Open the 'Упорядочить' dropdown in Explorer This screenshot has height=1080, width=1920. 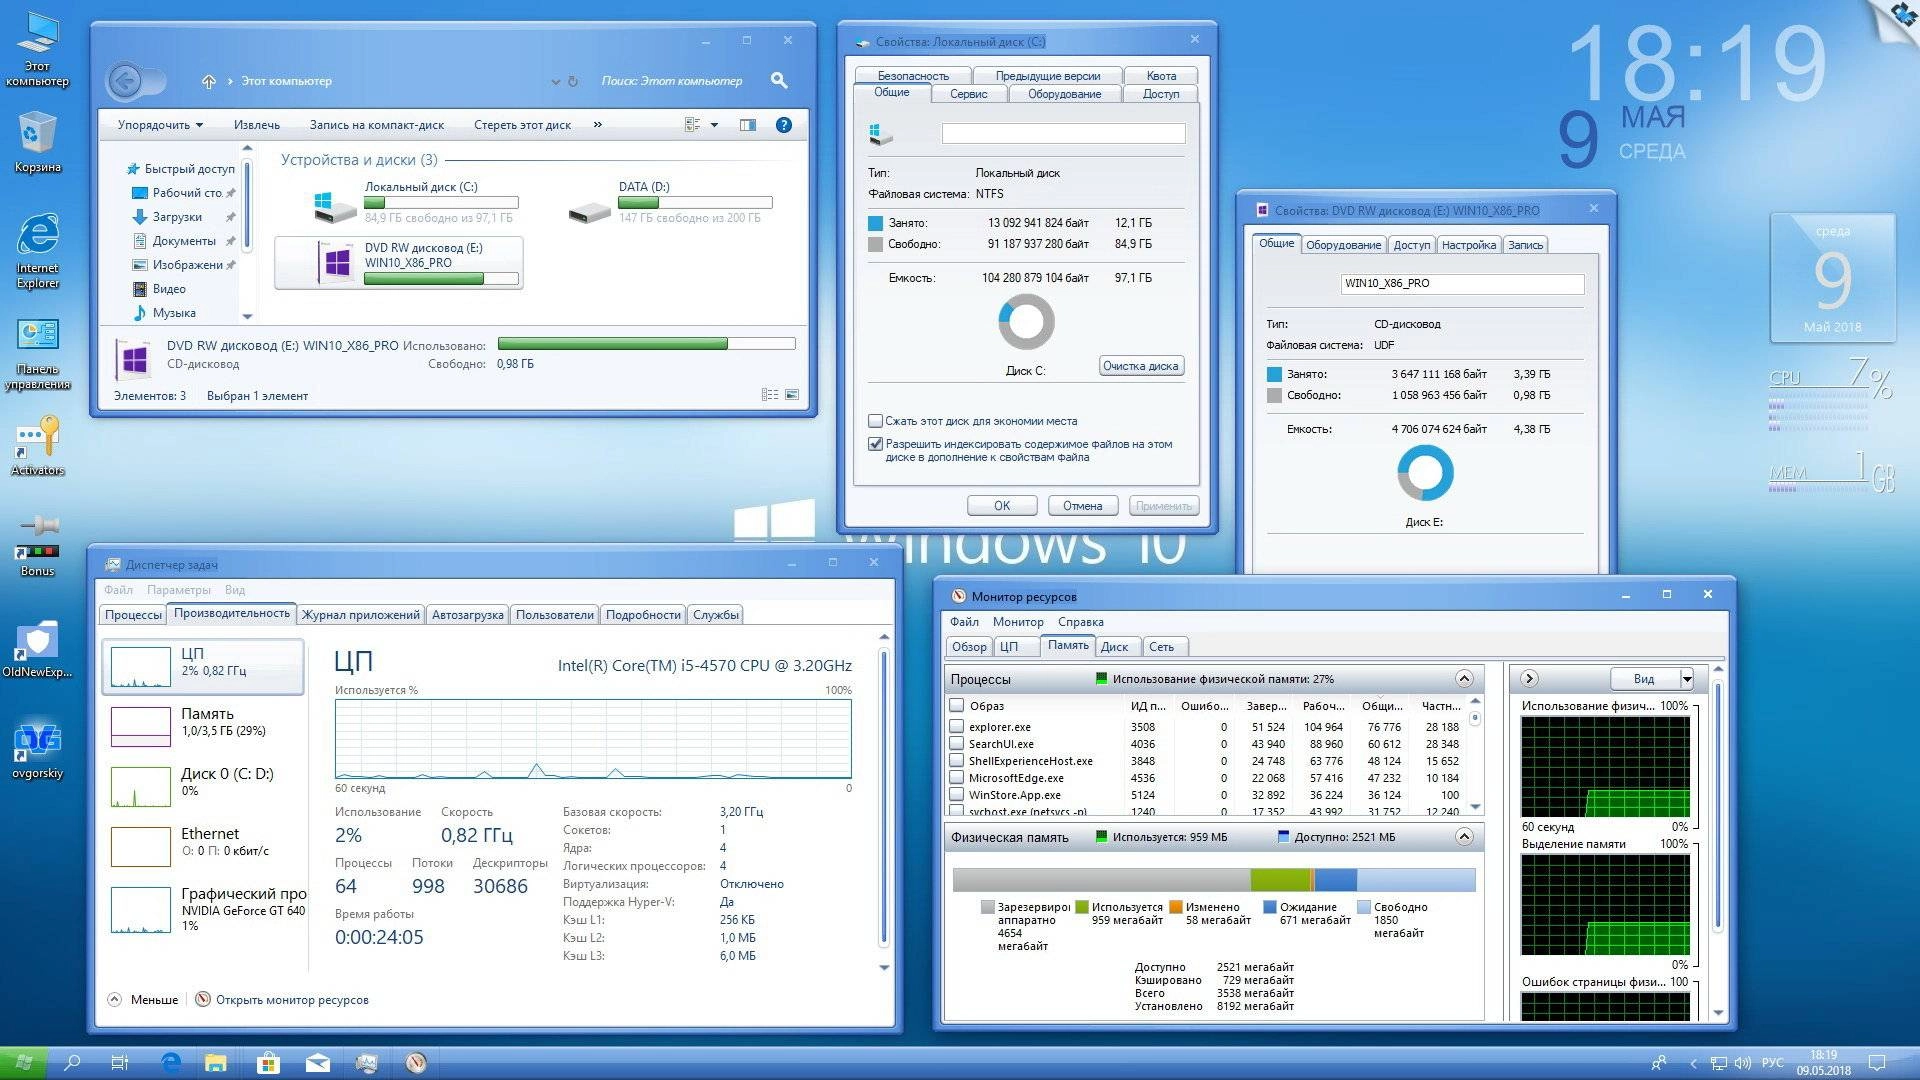(x=160, y=125)
